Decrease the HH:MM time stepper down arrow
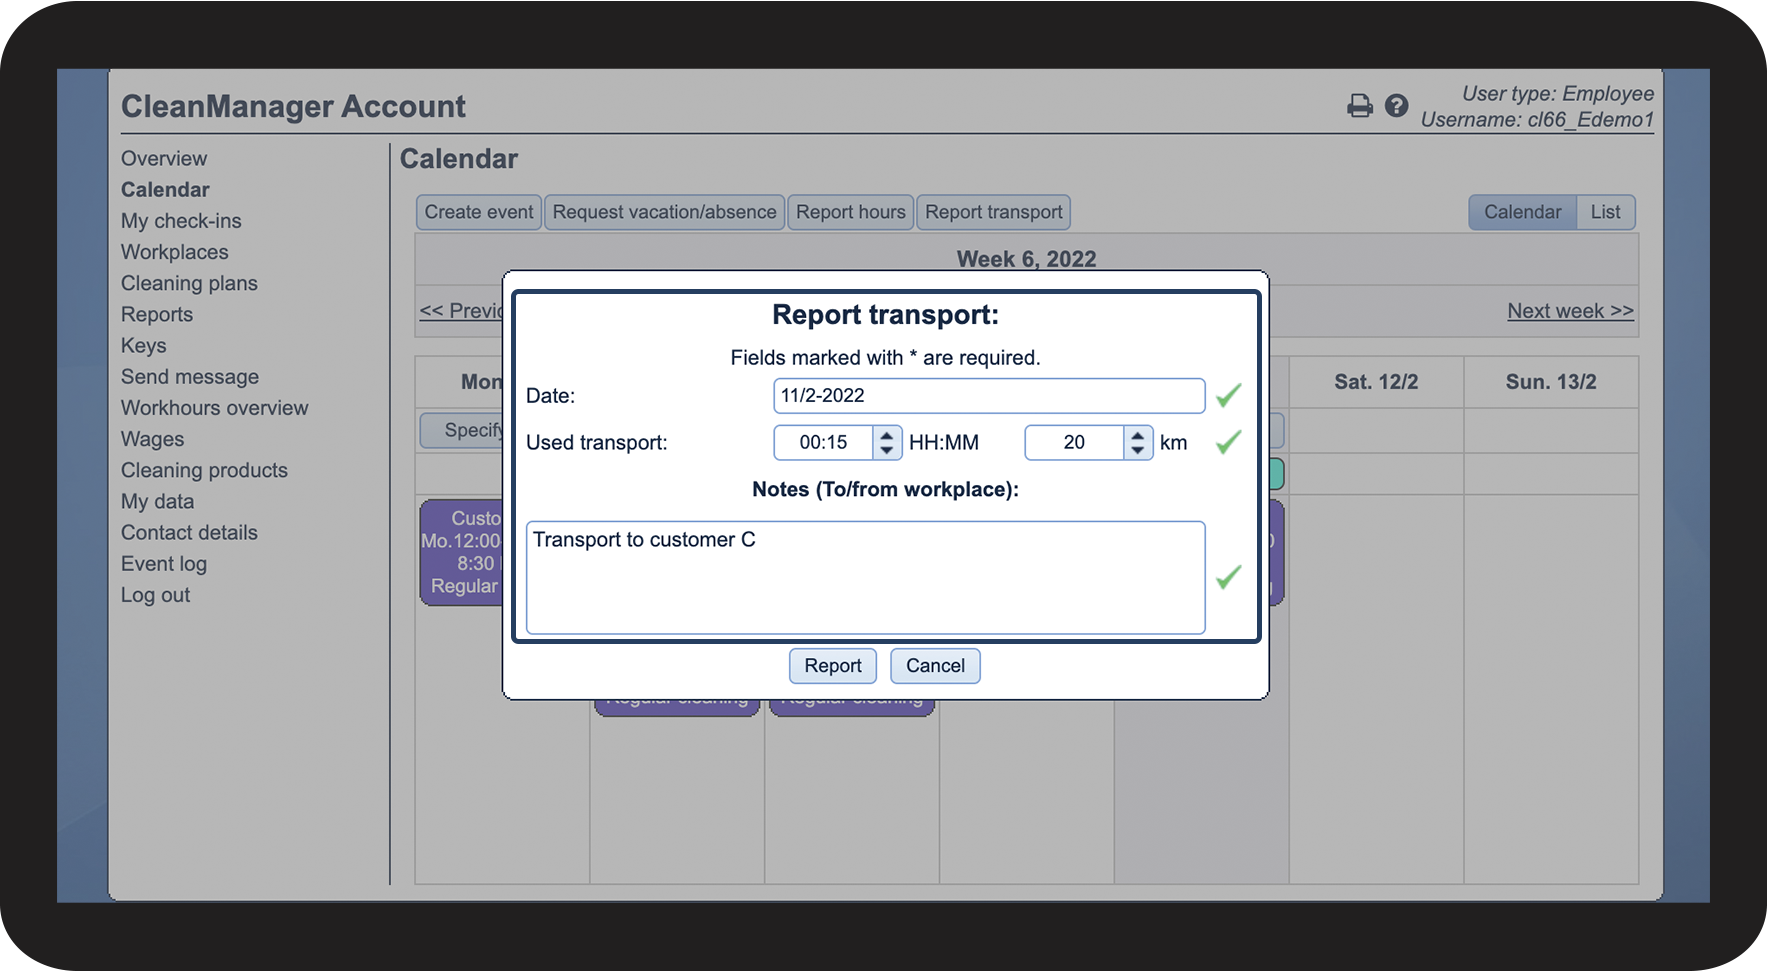 (886, 450)
